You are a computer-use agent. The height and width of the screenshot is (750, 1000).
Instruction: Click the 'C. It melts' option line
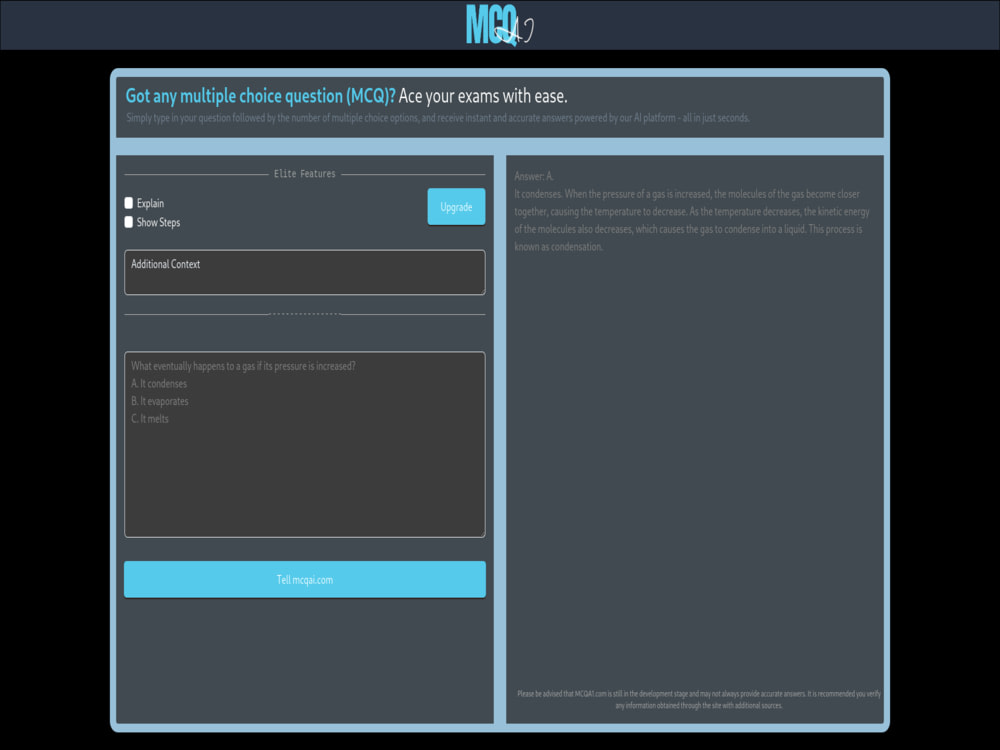click(x=150, y=418)
